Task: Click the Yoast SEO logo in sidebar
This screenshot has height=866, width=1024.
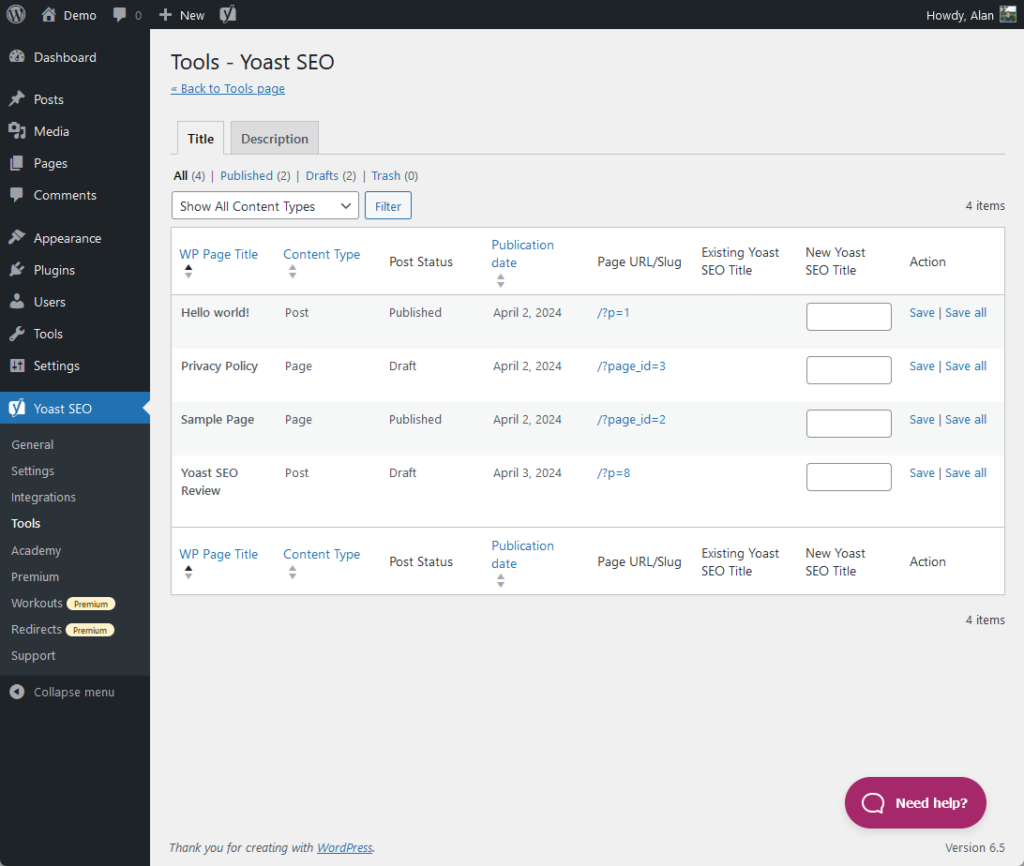Action: [x=17, y=408]
